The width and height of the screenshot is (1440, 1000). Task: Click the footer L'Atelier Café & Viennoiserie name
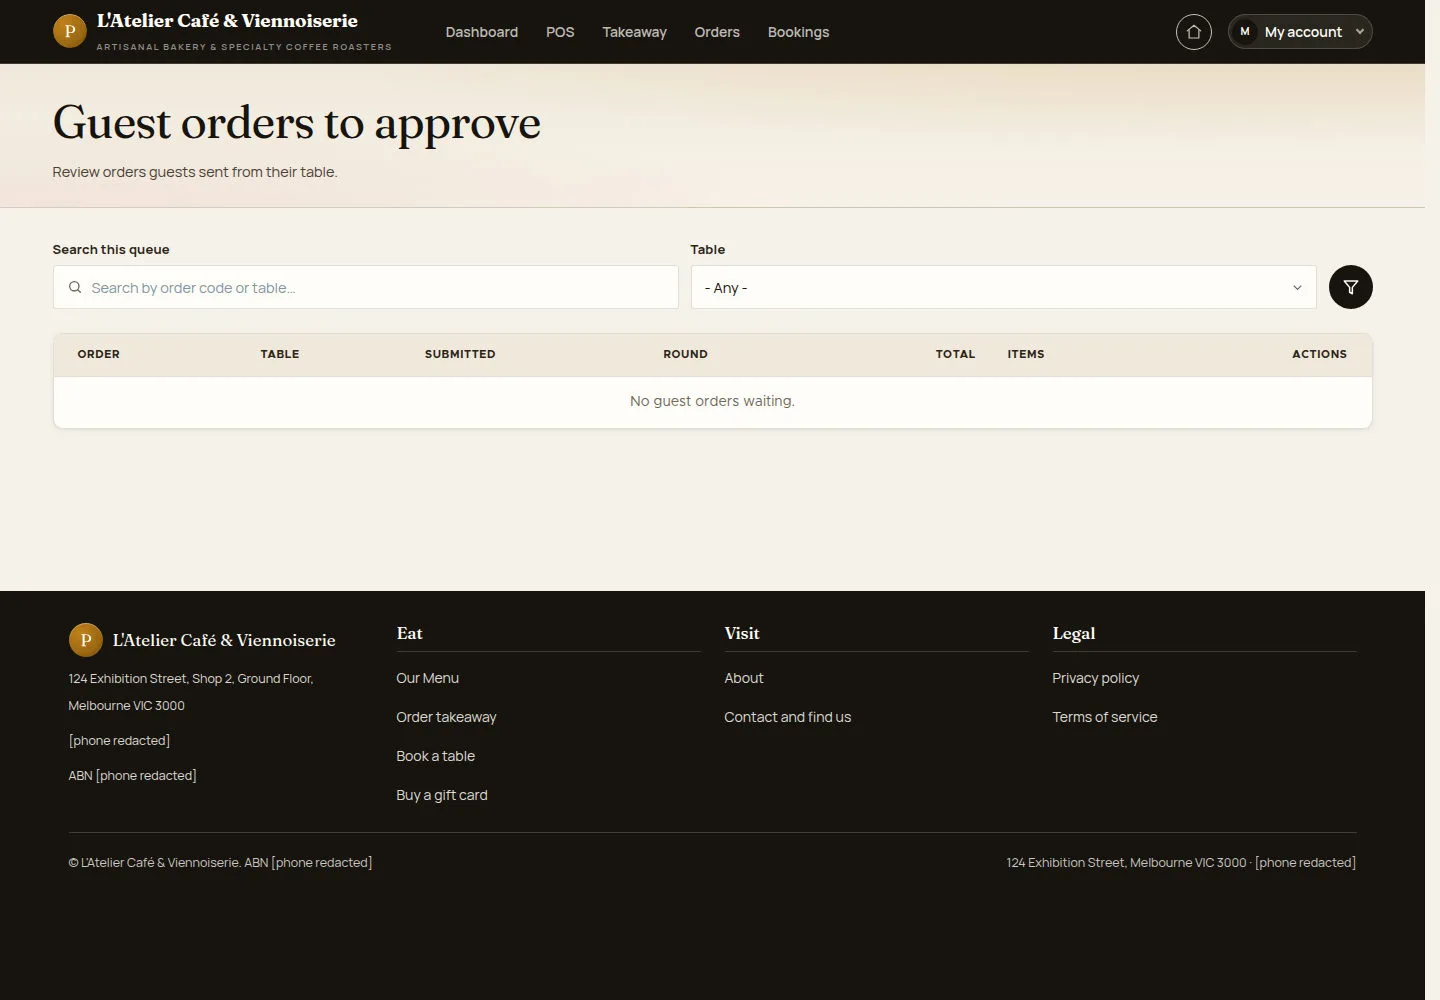coord(224,640)
